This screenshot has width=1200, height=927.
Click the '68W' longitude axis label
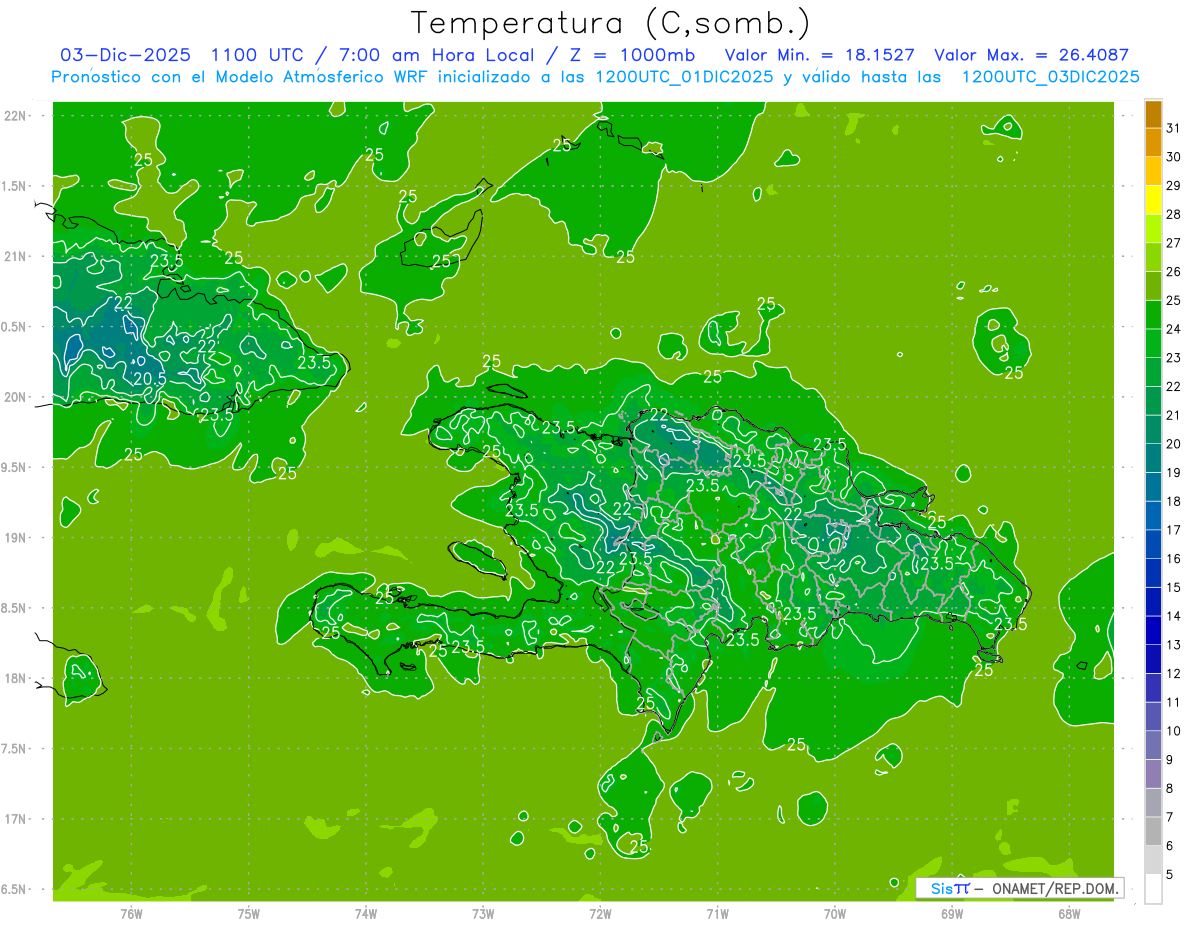click(1069, 913)
